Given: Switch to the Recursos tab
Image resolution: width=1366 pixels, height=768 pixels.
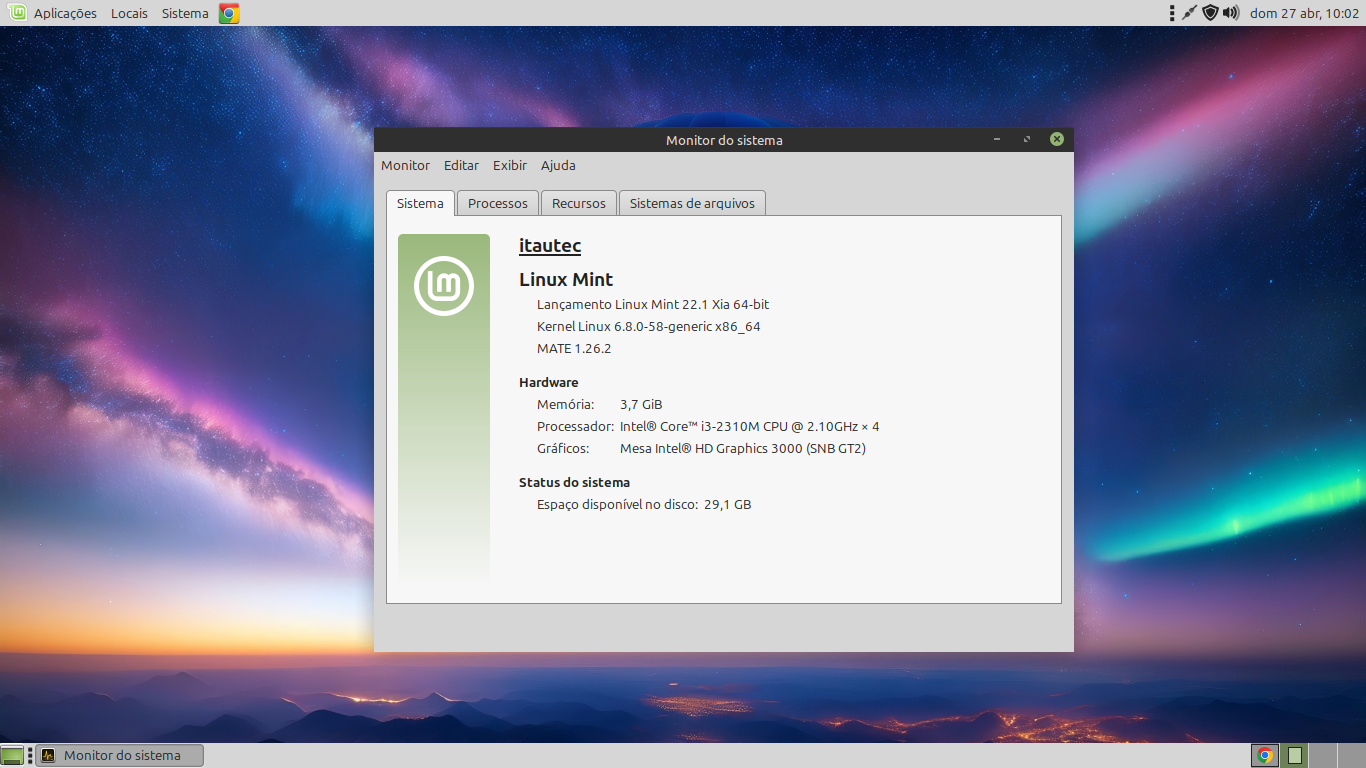Looking at the screenshot, I should coord(579,203).
